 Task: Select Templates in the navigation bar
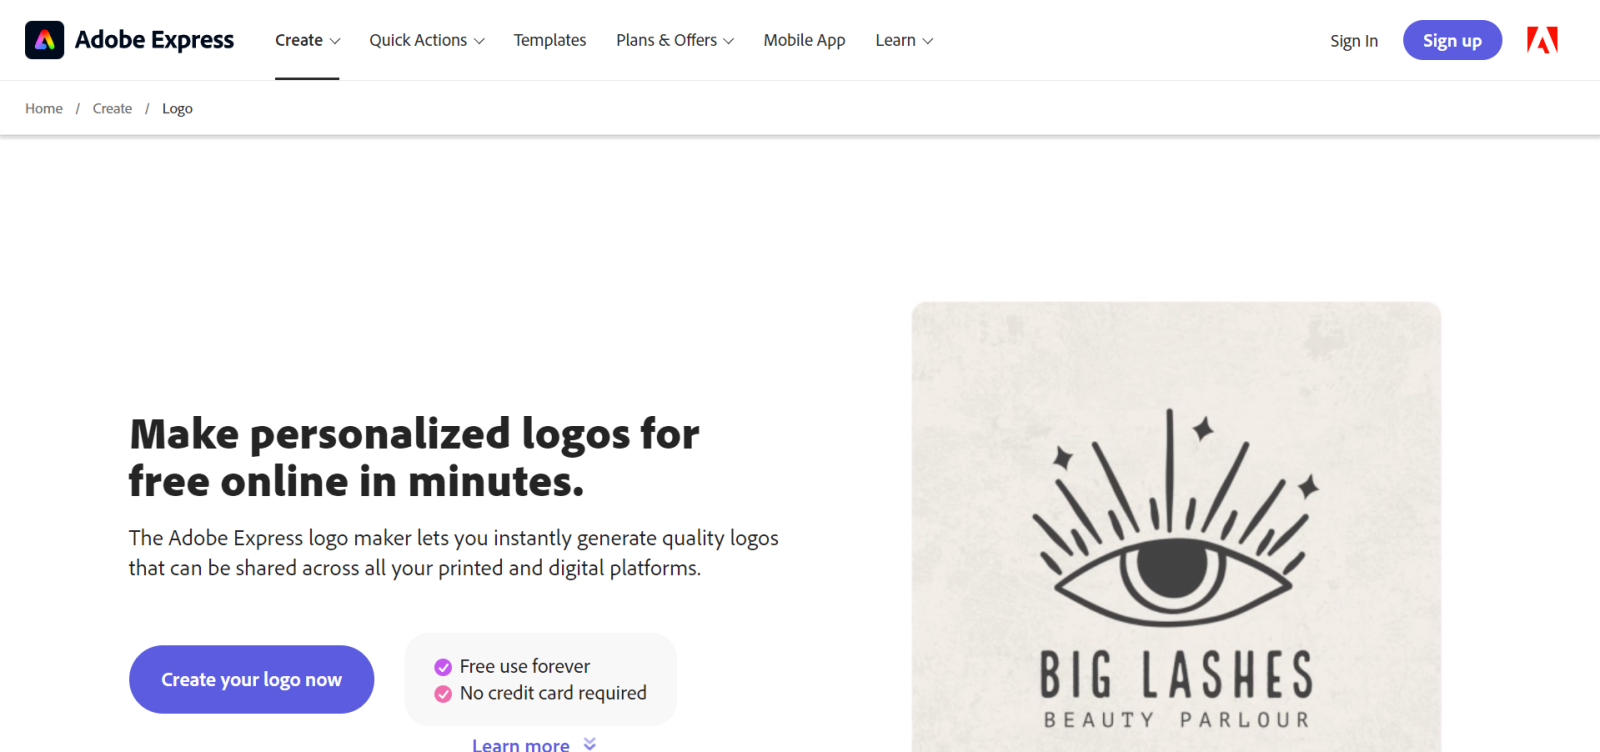[x=549, y=40]
